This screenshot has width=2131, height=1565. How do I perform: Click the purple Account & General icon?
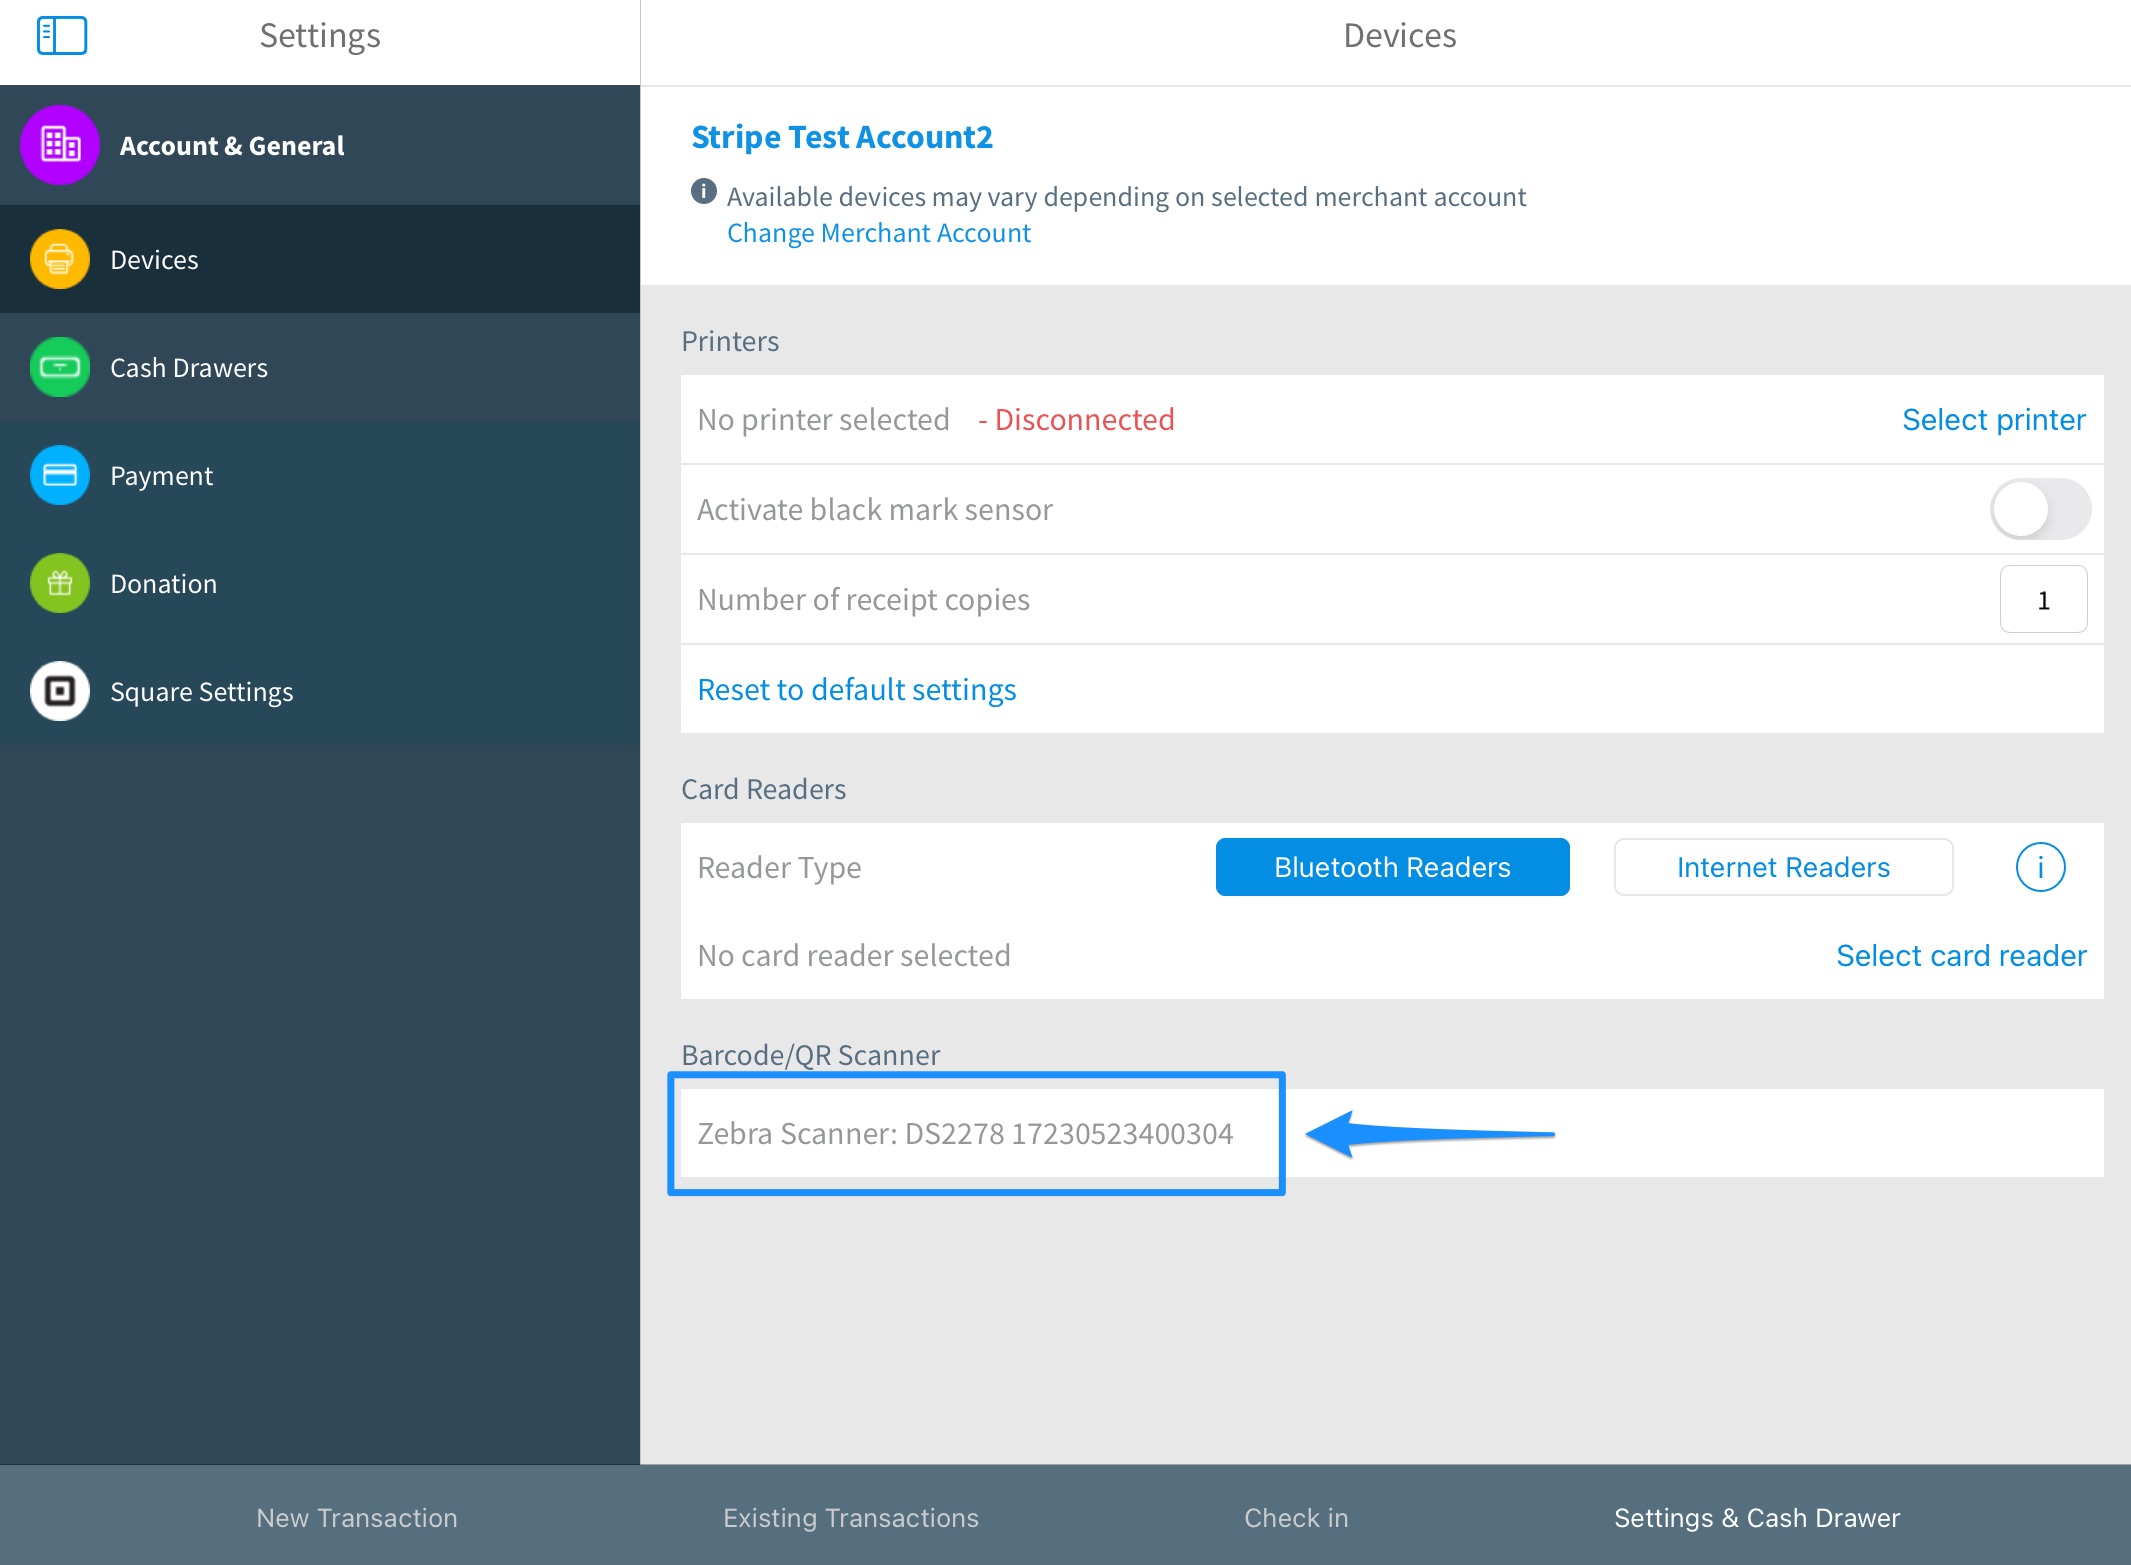click(60, 146)
